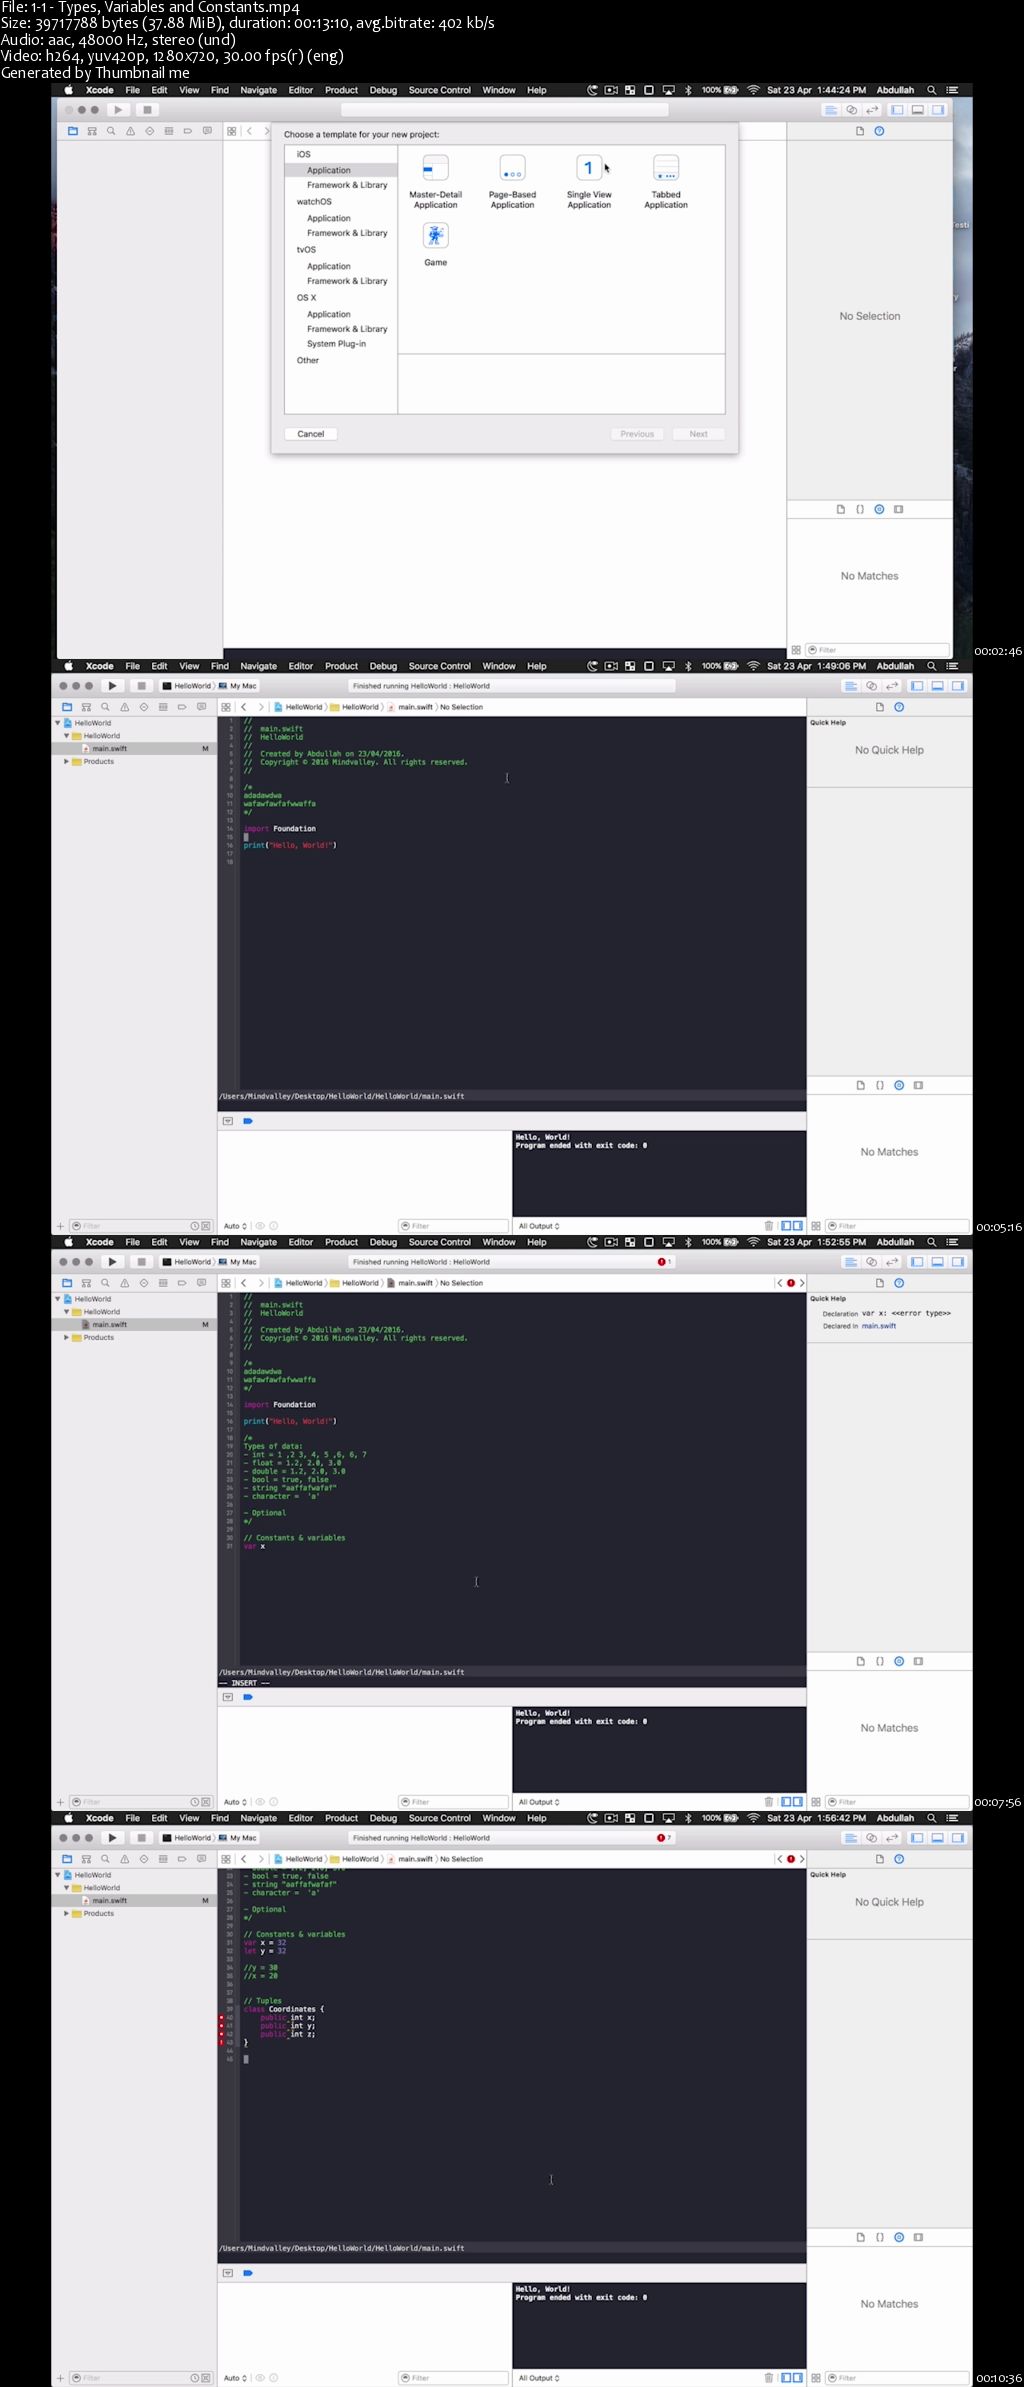This screenshot has height=2387, width=1024.
Task: Open Product menu in the 1:44:24 PM frame
Action: [341, 90]
